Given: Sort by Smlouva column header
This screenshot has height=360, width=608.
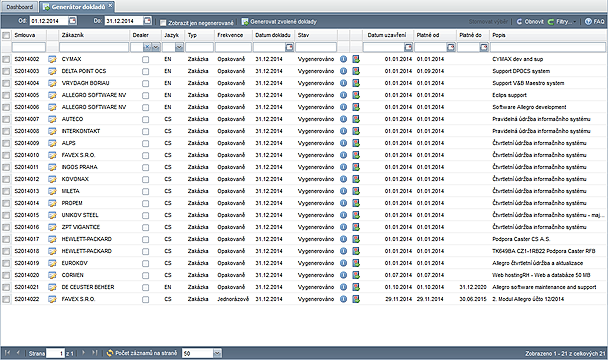Looking at the screenshot, I should point(25,35).
